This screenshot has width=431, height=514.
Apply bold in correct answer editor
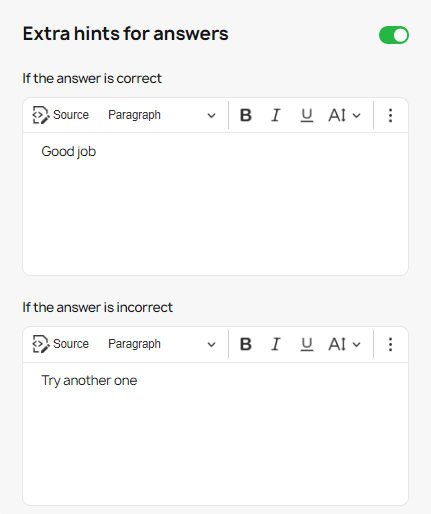click(x=246, y=115)
